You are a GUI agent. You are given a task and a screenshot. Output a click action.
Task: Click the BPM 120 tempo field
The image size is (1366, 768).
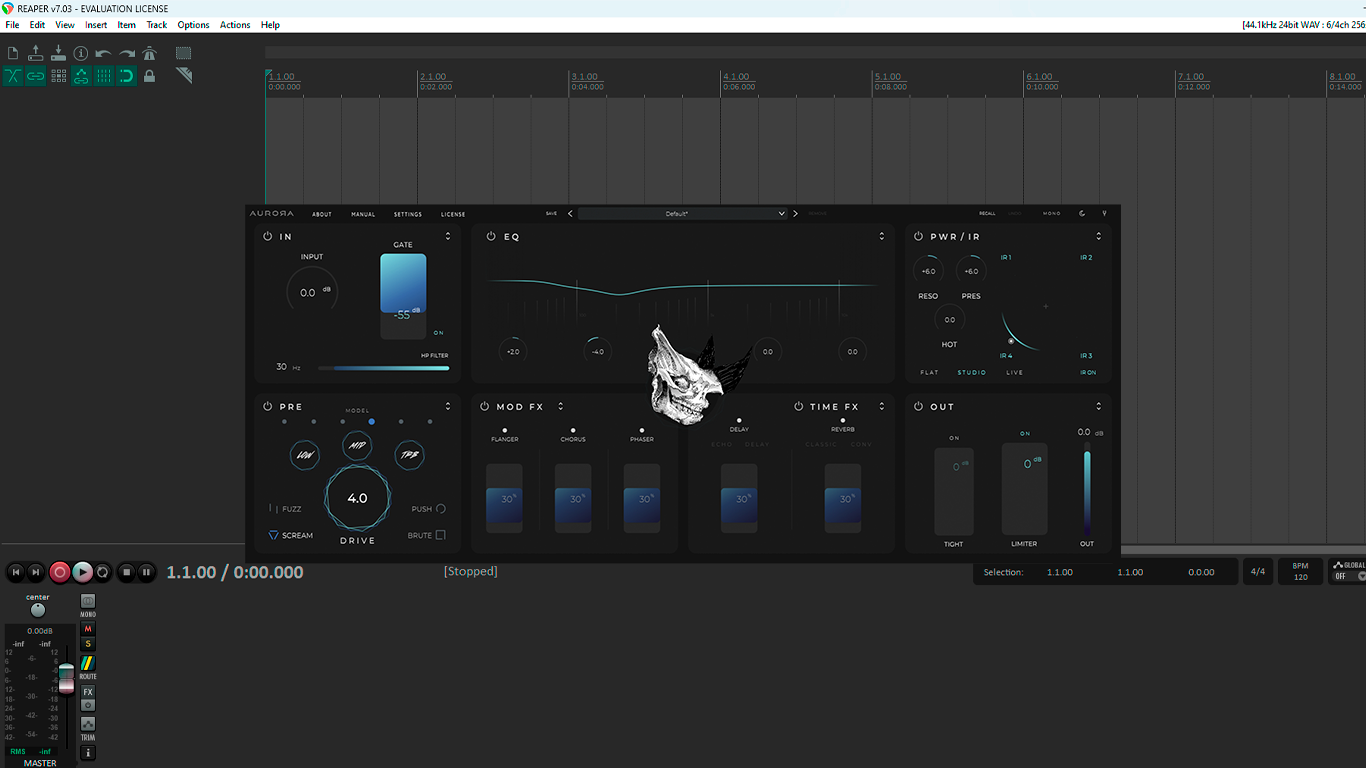1300,571
